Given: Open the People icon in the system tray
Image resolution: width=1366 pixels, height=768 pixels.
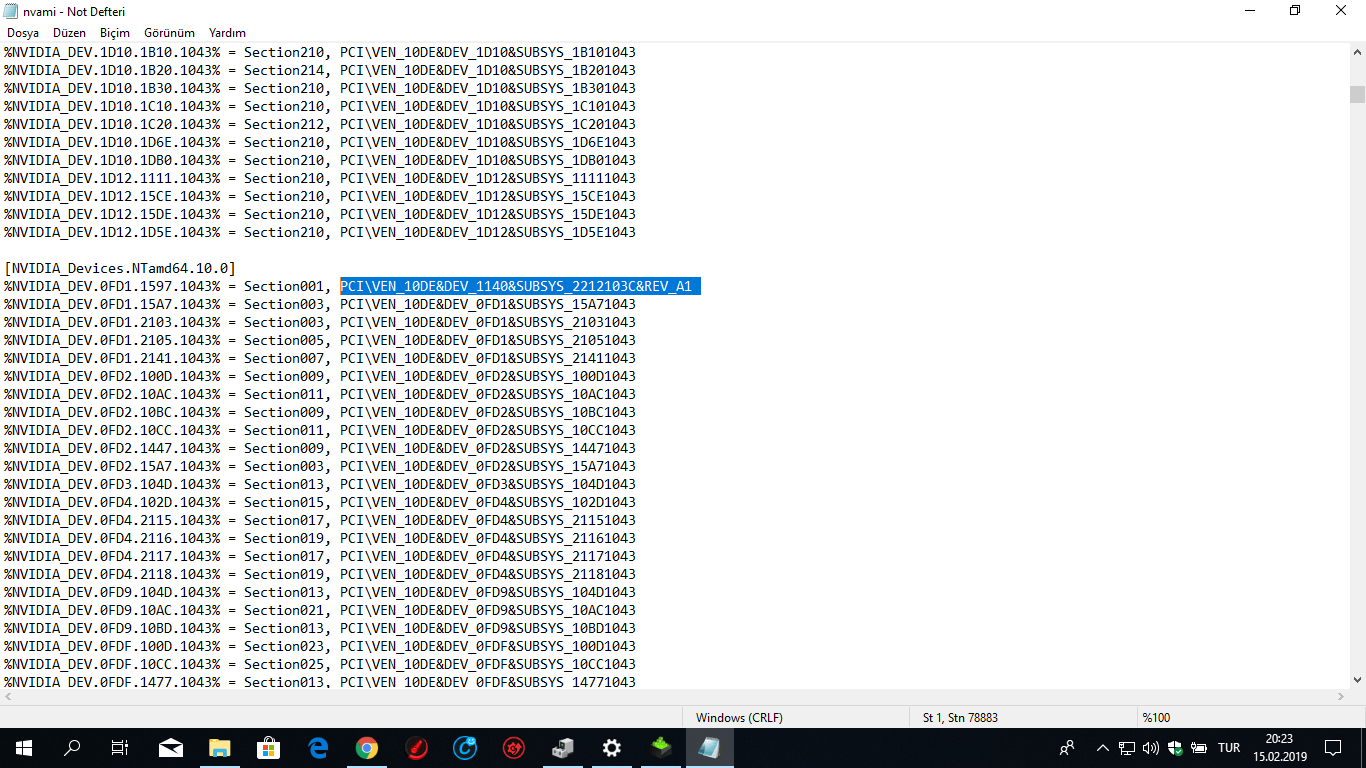Looking at the screenshot, I should pyautogui.click(x=1068, y=747).
